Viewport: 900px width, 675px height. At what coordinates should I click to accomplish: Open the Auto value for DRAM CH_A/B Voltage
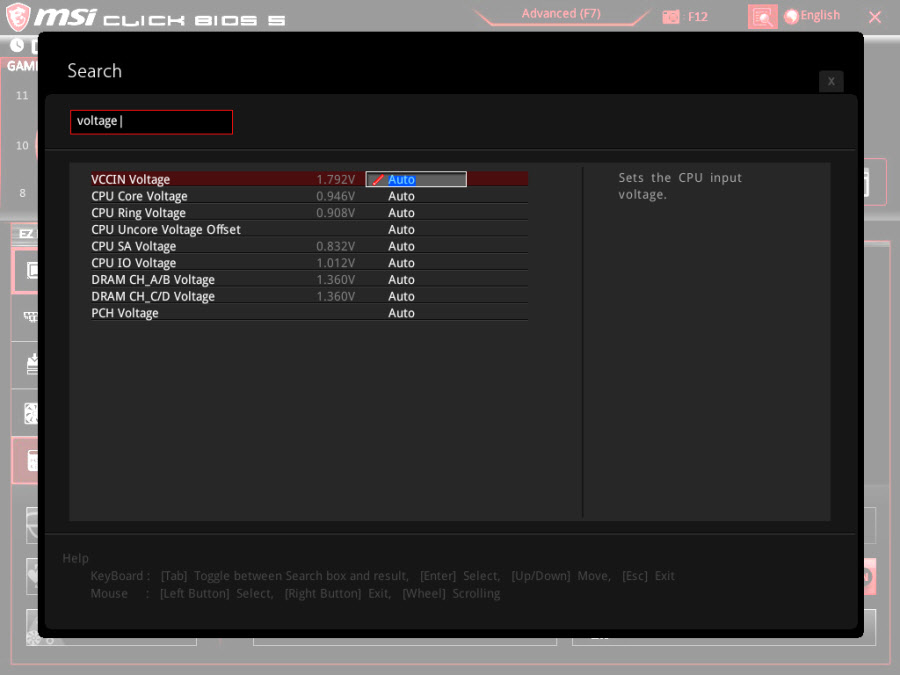(x=401, y=280)
